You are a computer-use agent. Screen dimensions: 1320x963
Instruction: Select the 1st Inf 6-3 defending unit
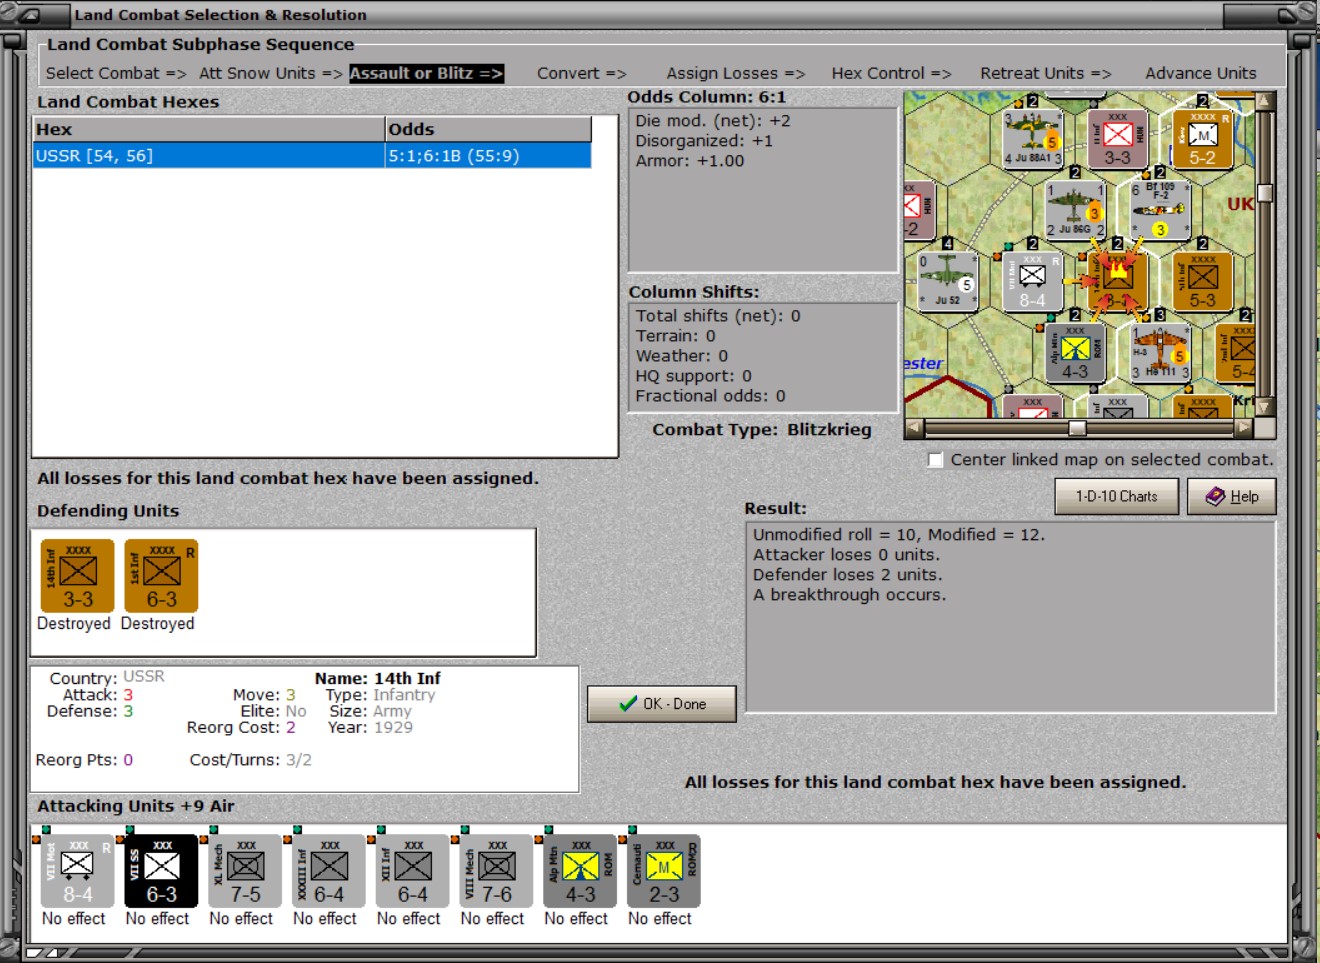[x=161, y=576]
